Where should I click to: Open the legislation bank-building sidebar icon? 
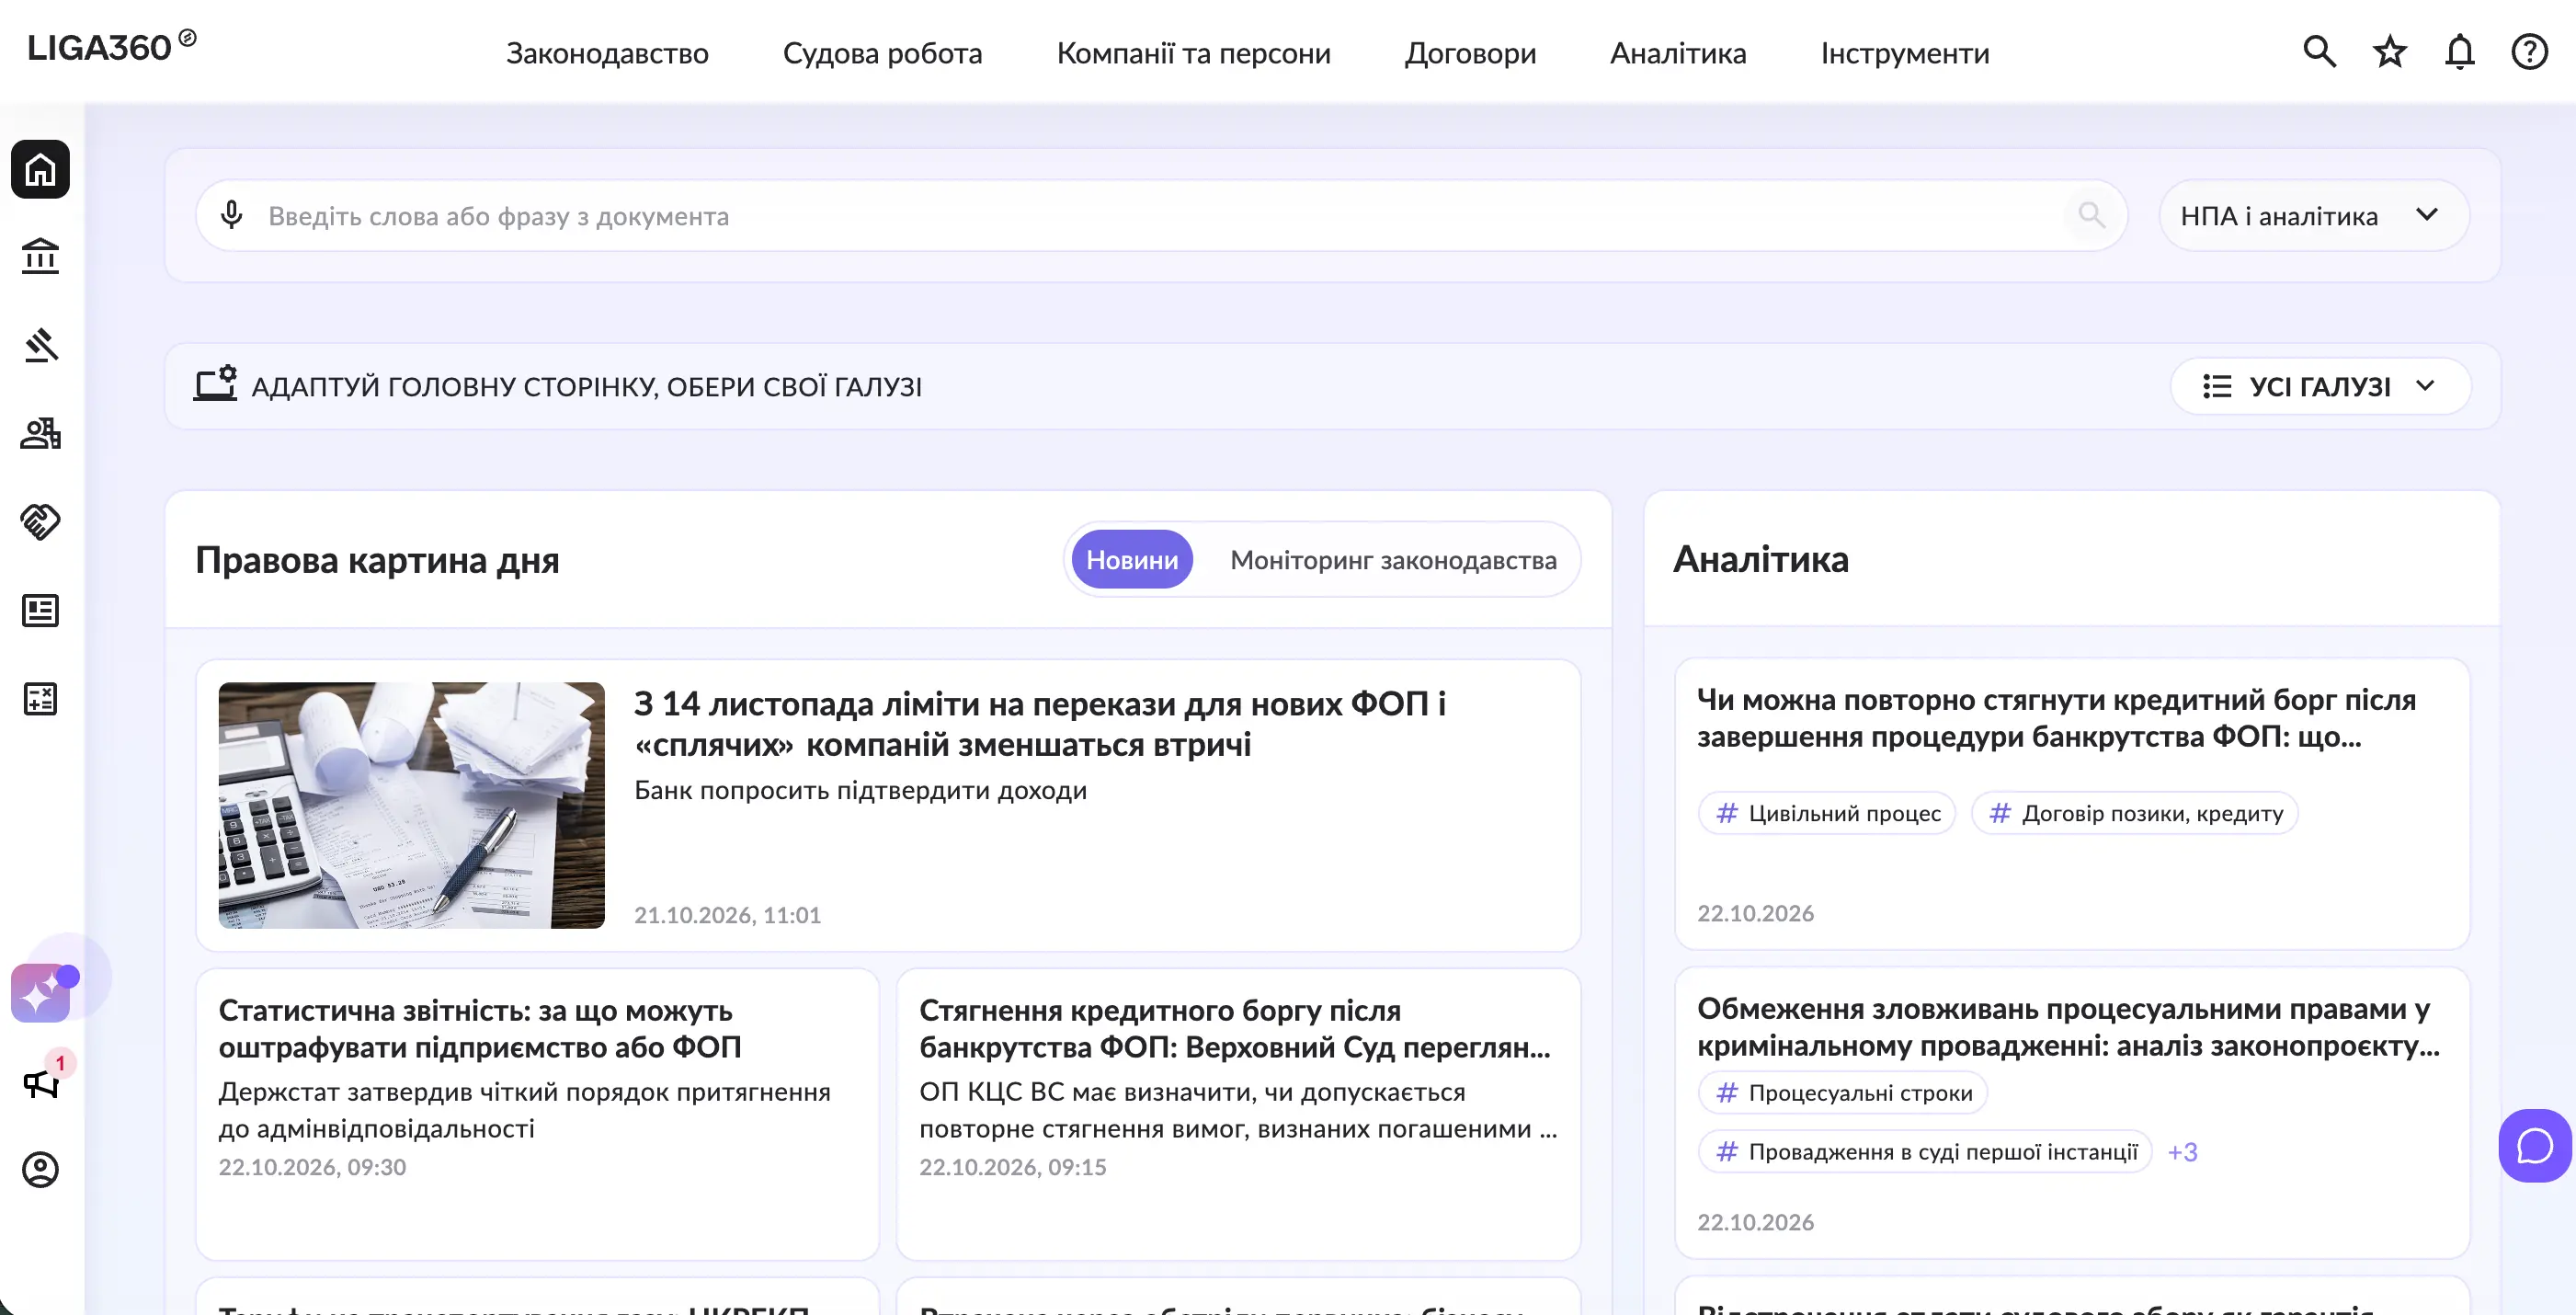40,257
